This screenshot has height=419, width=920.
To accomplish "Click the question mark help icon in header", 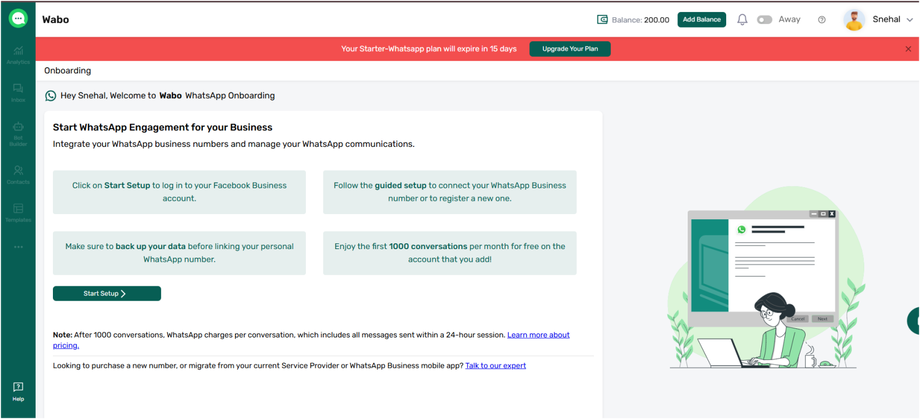I will pos(822,20).
